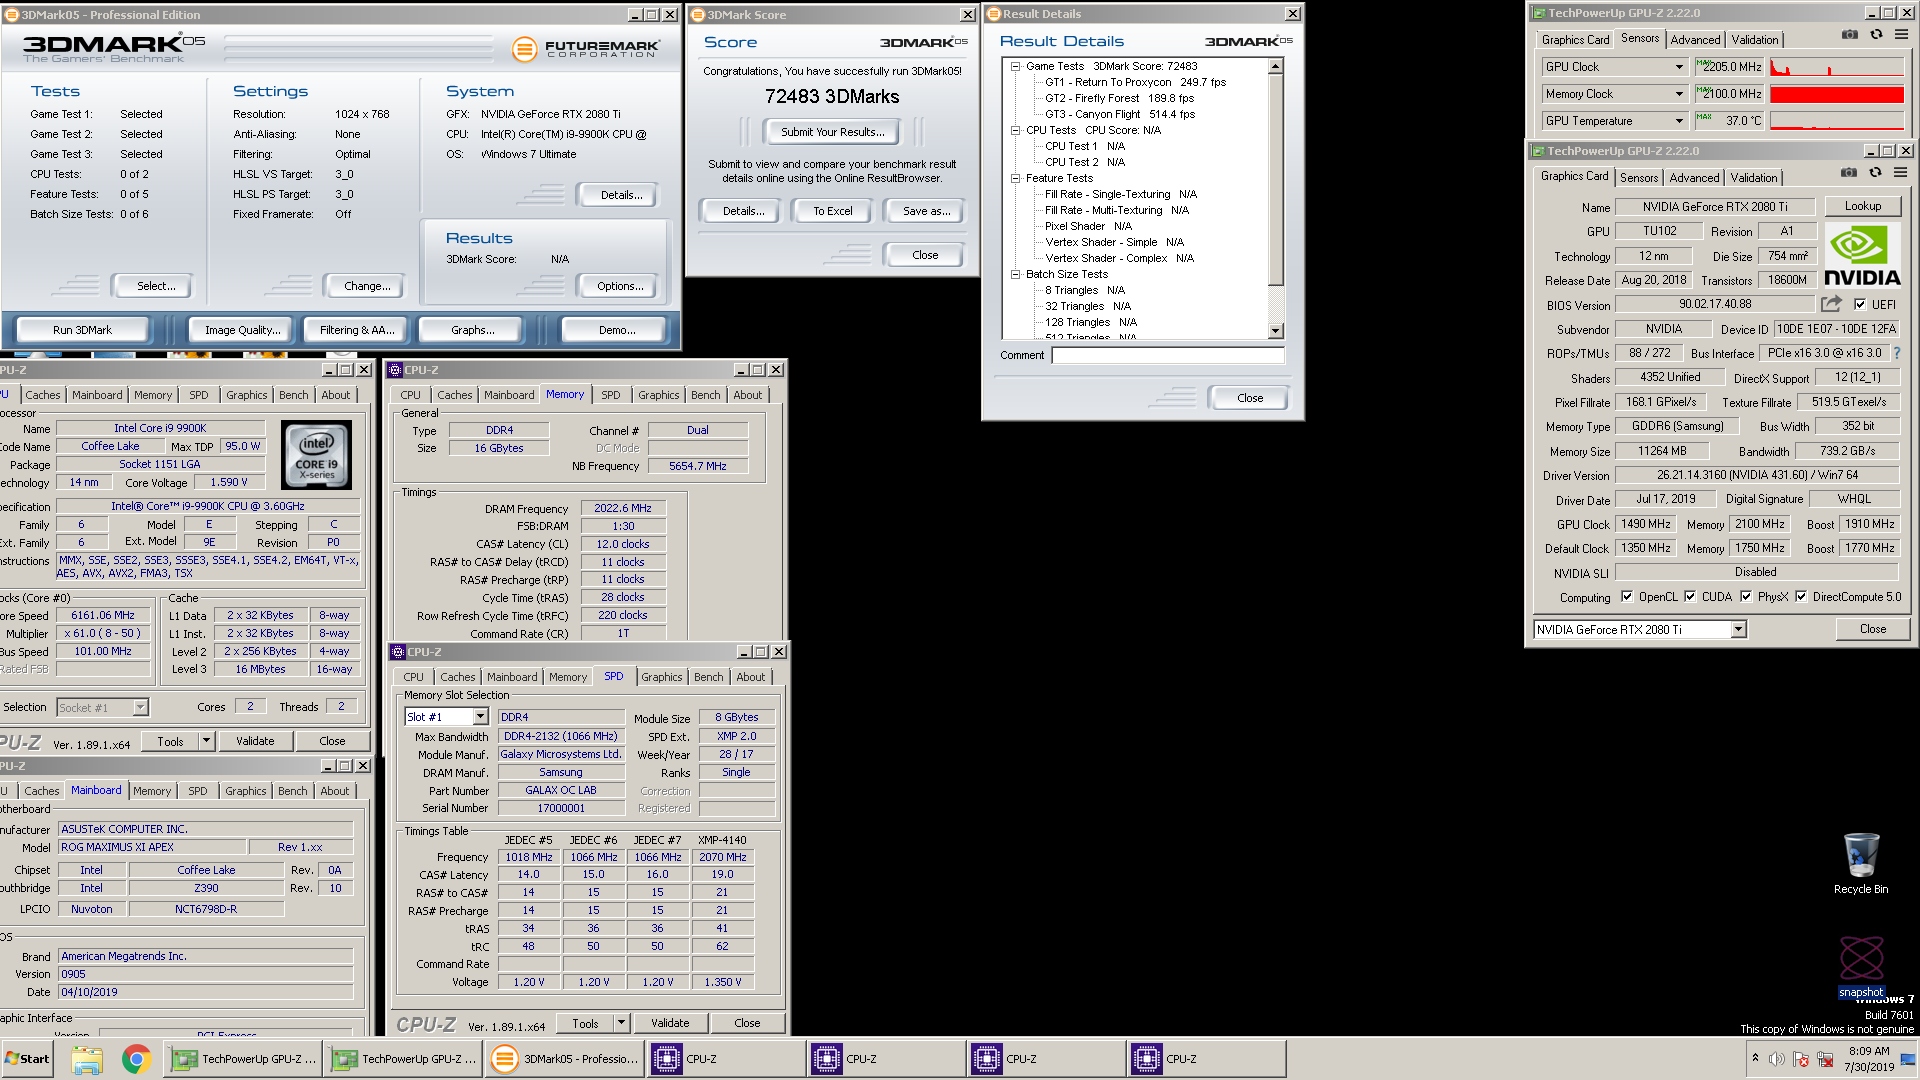
Task: Collapse CPU Tests tree node
Action: tap(1015, 130)
